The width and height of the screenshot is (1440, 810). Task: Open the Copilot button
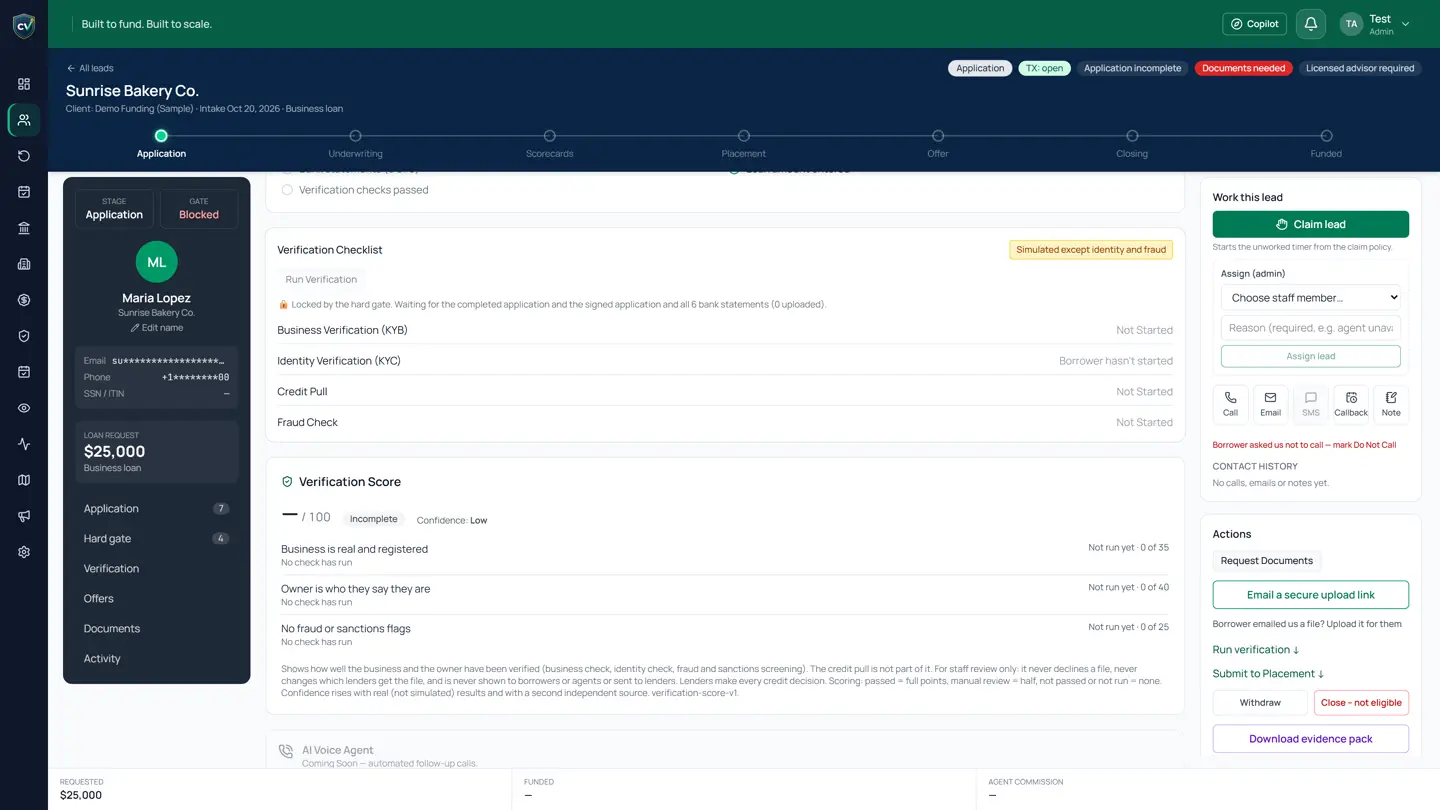click(1254, 24)
